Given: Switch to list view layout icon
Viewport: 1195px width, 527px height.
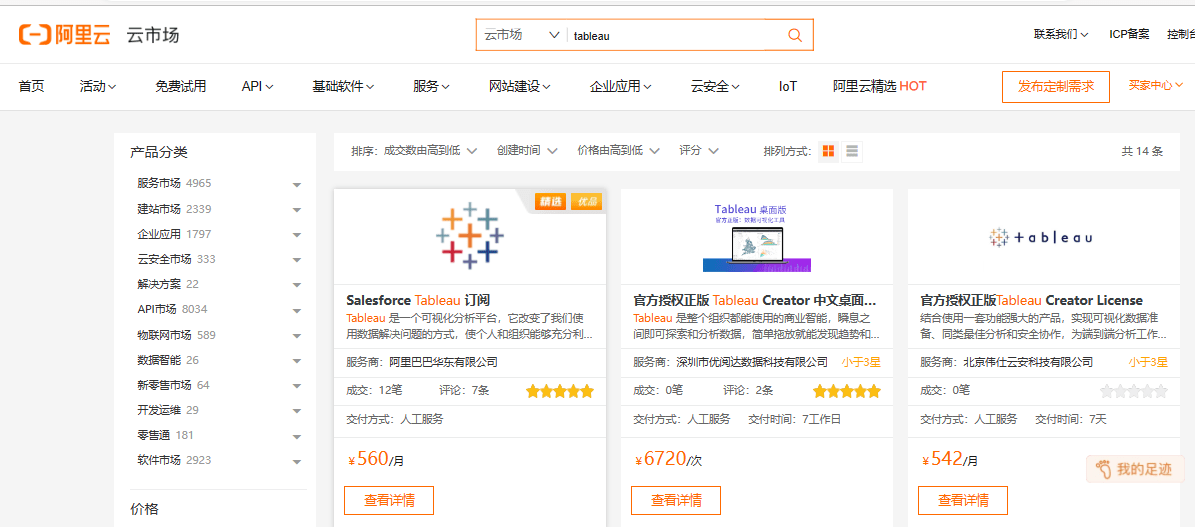Looking at the screenshot, I should [852, 152].
